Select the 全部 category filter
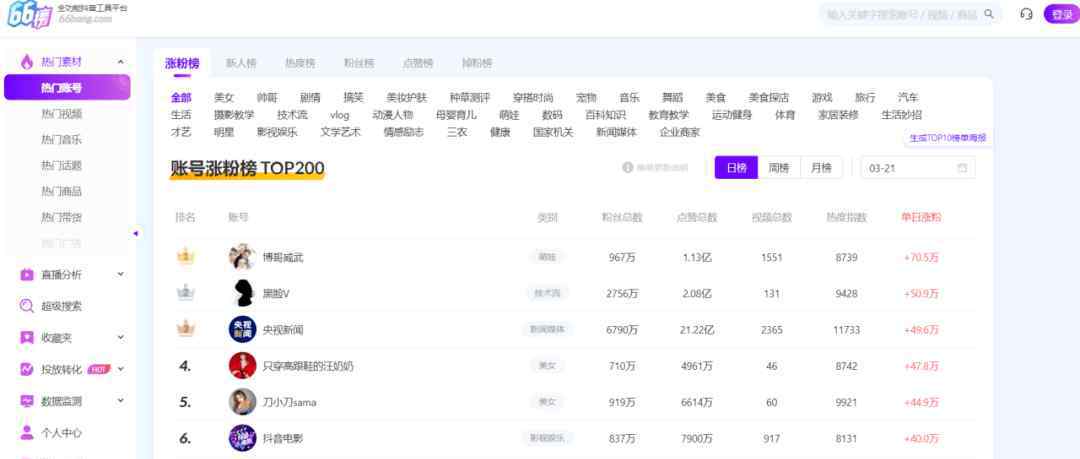The height and width of the screenshot is (459, 1080). click(x=181, y=98)
